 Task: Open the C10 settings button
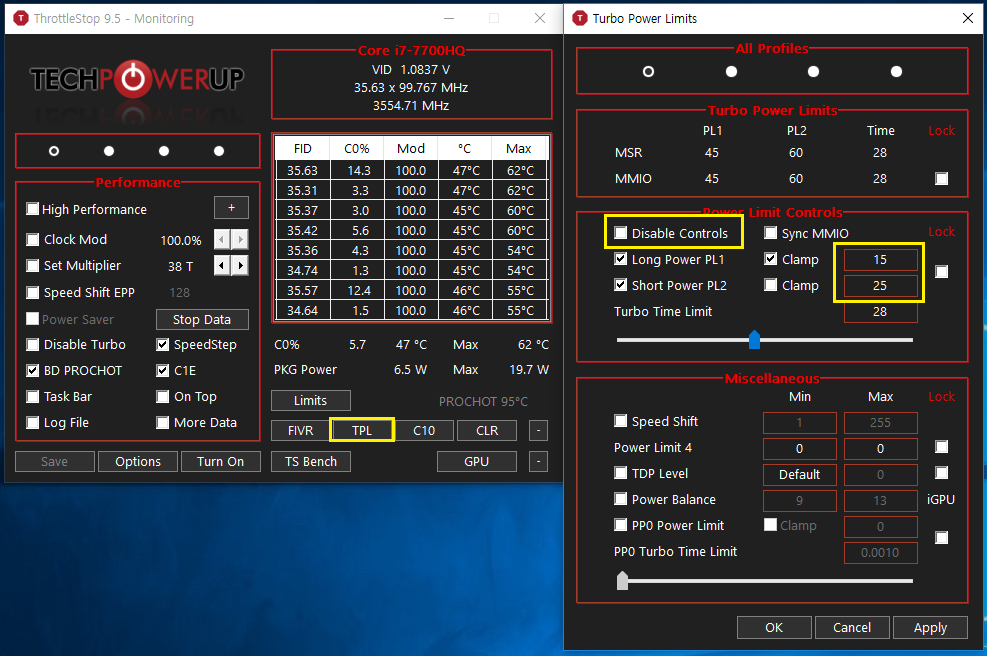pos(424,430)
